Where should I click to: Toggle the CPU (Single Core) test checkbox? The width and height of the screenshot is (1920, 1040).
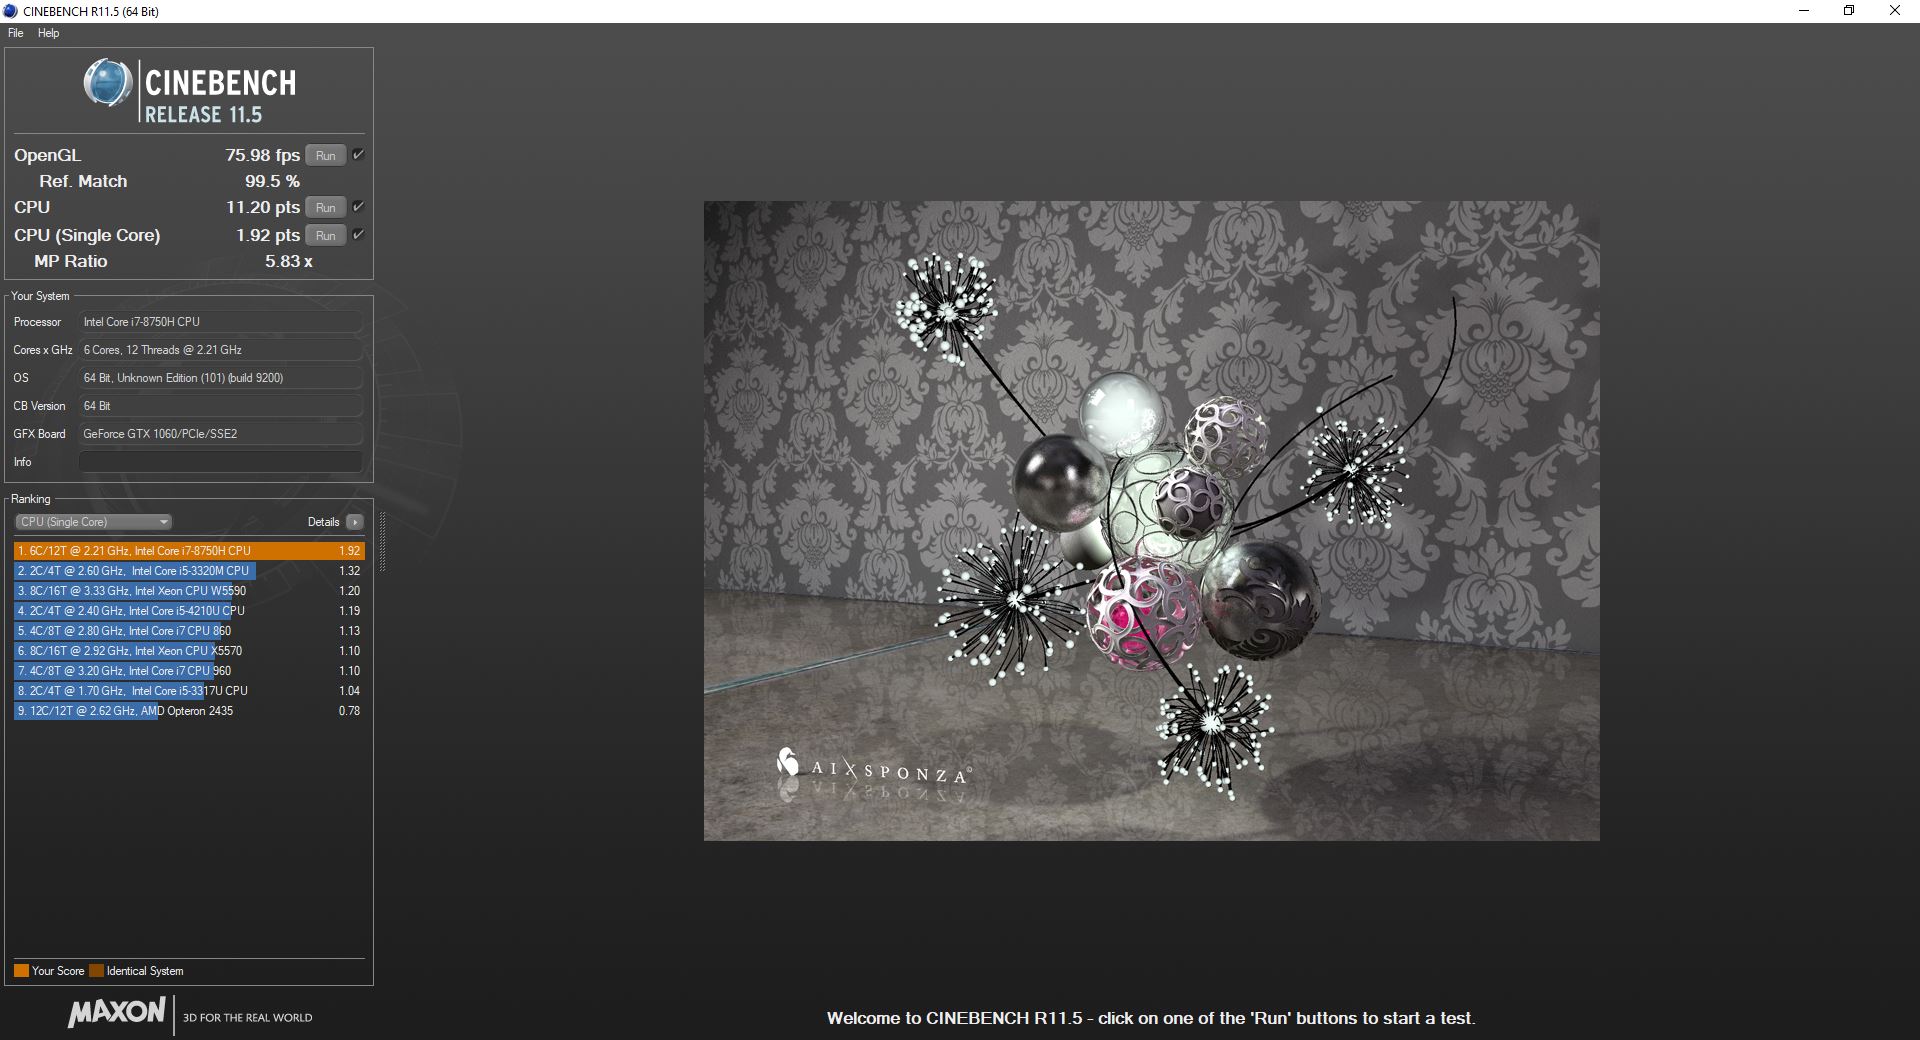point(358,234)
